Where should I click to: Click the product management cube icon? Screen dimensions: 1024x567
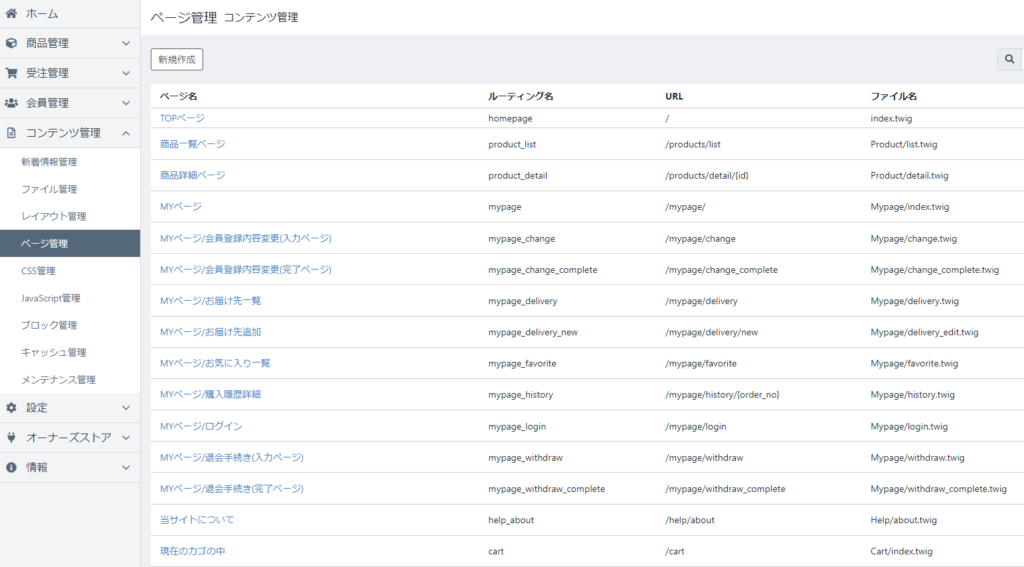pos(11,43)
